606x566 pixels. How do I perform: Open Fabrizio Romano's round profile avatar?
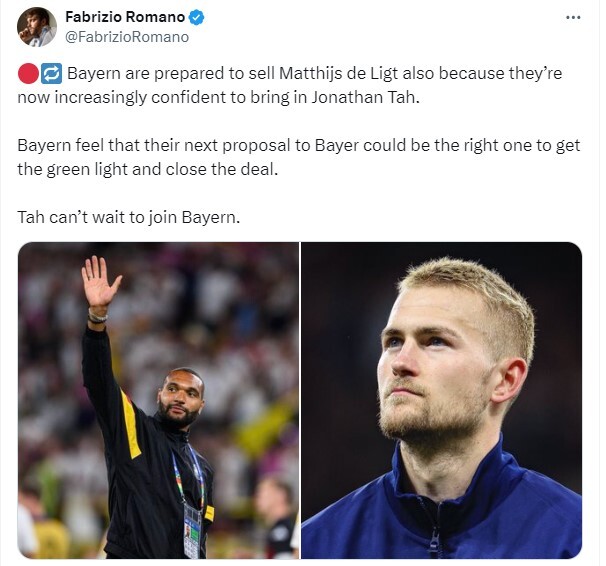pos(37,27)
